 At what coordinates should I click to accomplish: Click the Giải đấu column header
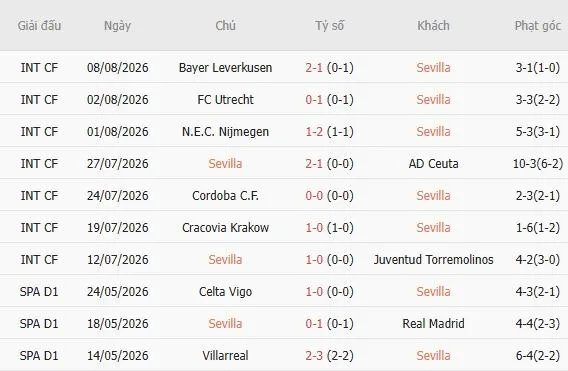(x=39, y=26)
